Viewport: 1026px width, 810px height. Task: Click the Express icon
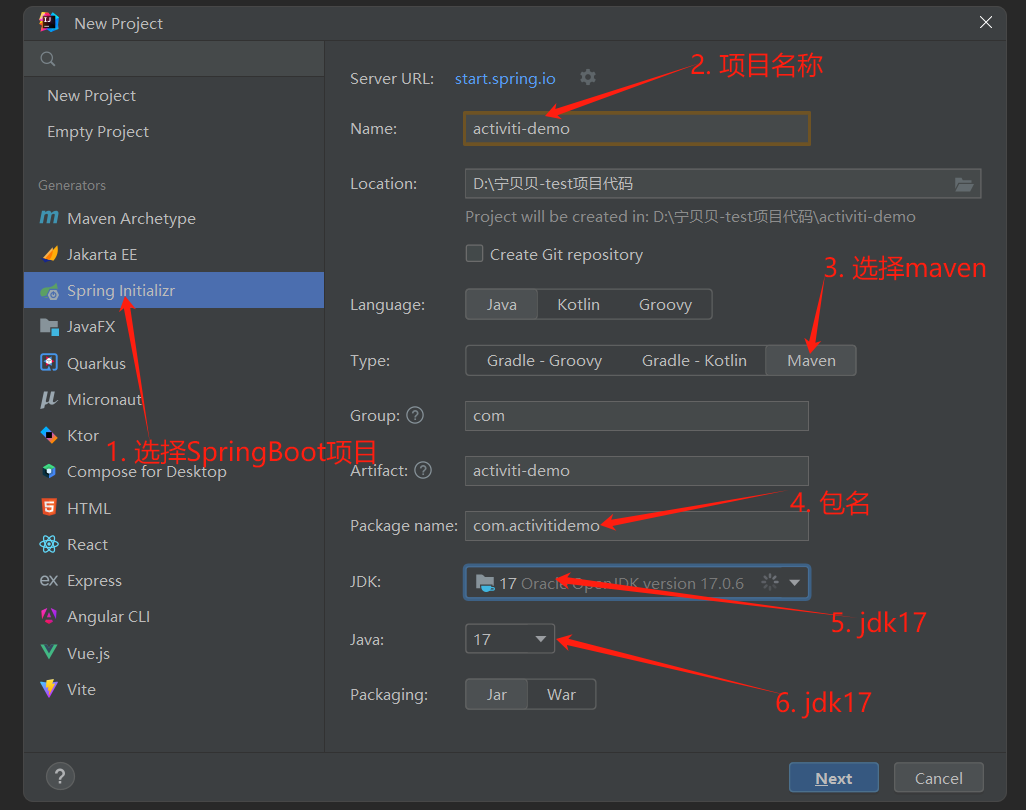49,580
